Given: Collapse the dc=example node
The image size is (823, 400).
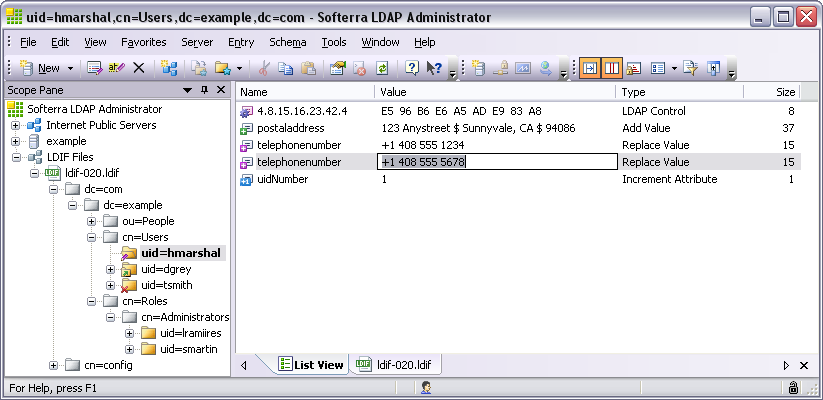Looking at the screenshot, I should (72, 205).
